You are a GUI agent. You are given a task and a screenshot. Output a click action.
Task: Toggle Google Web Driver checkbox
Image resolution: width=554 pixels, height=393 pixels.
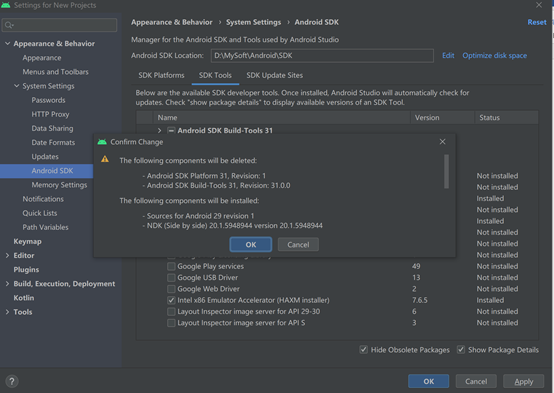coord(171,289)
